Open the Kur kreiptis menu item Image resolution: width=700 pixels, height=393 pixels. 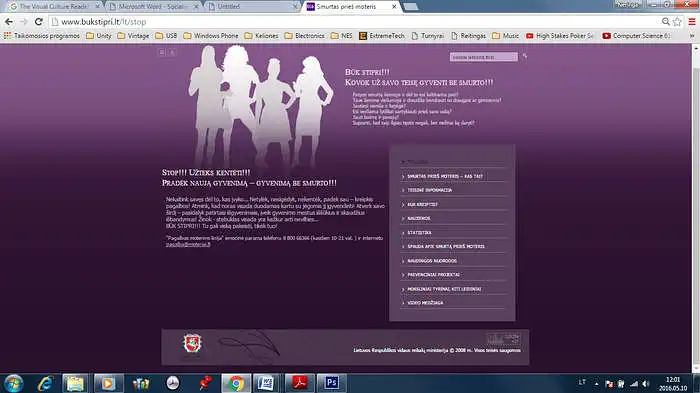click(422, 205)
